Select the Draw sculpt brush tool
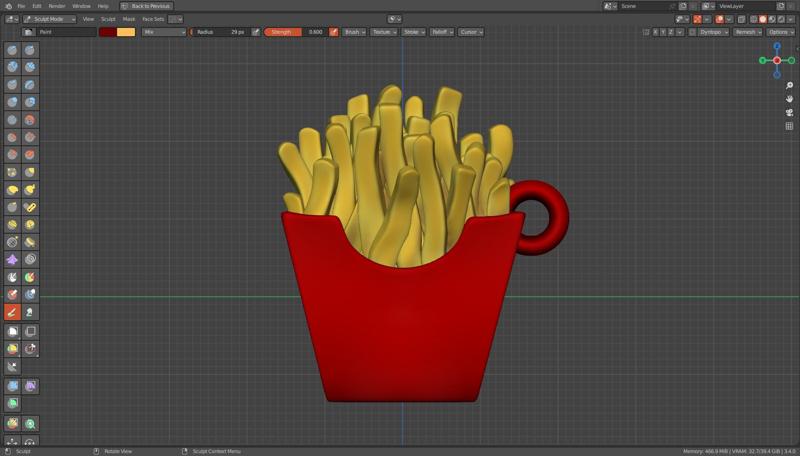 click(12, 50)
